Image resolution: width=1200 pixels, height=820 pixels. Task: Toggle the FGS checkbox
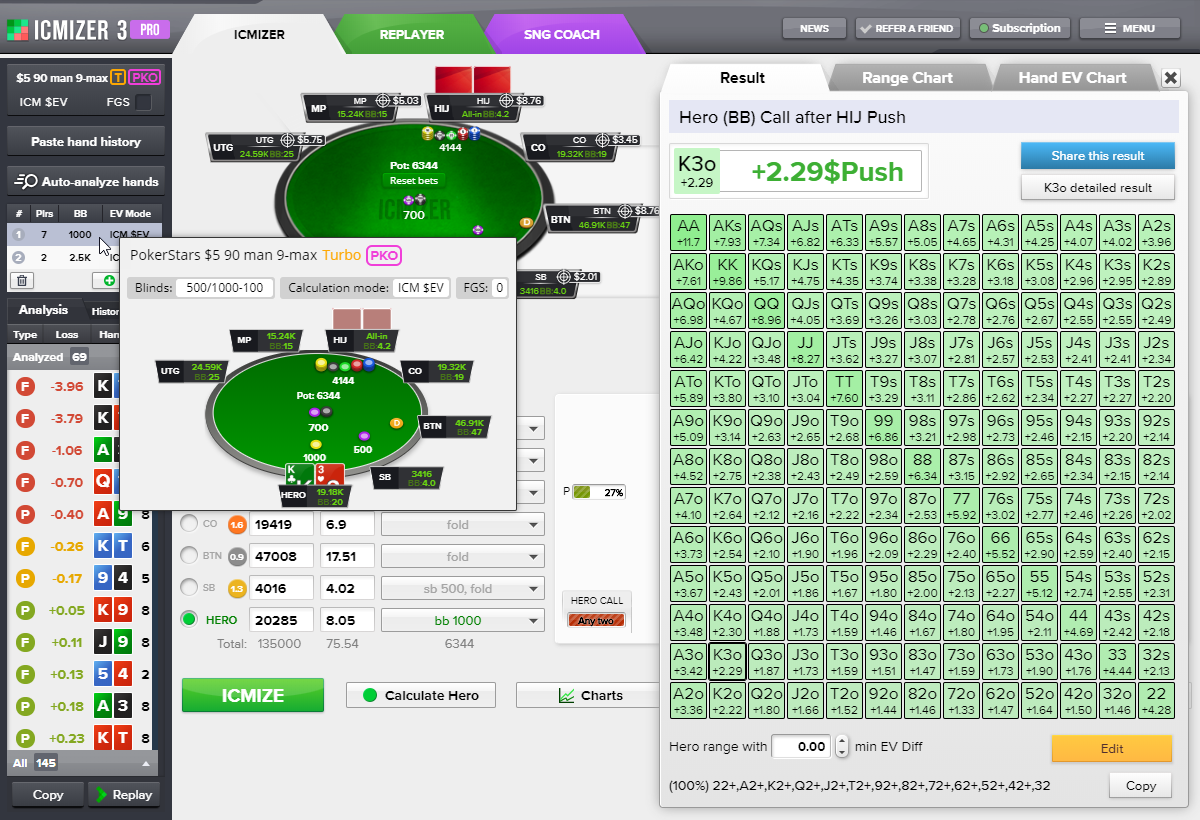(x=144, y=102)
